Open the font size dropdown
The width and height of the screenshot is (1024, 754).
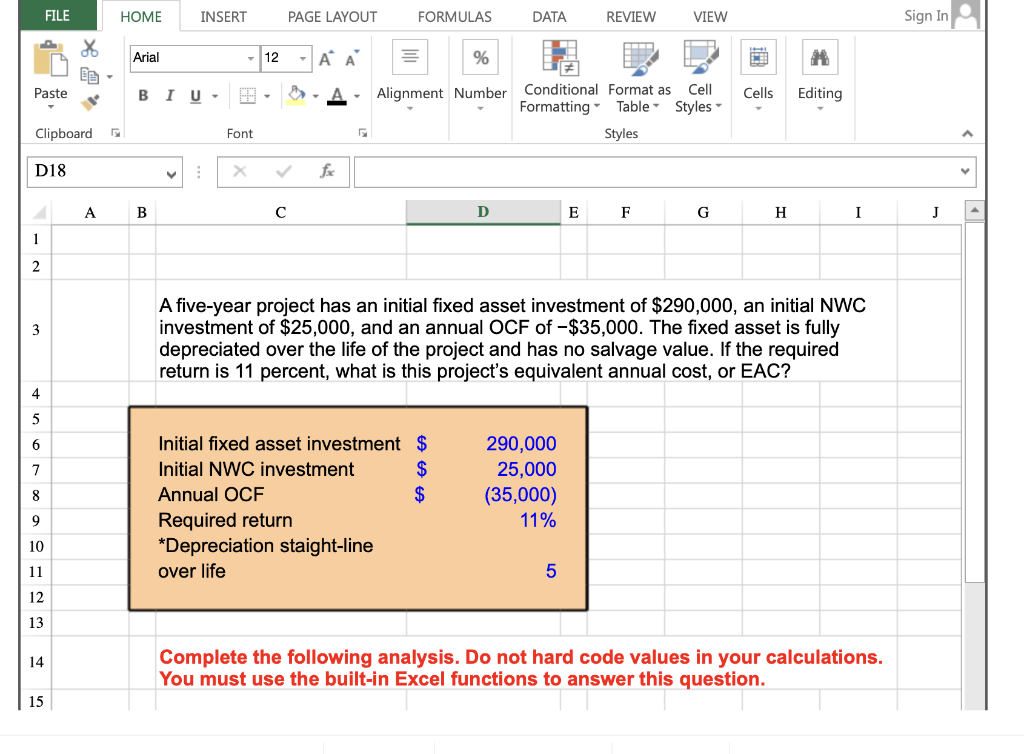[302, 58]
